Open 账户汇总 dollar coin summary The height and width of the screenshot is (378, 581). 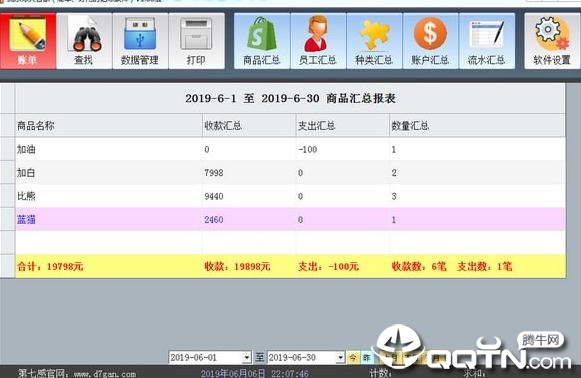(431, 41)
